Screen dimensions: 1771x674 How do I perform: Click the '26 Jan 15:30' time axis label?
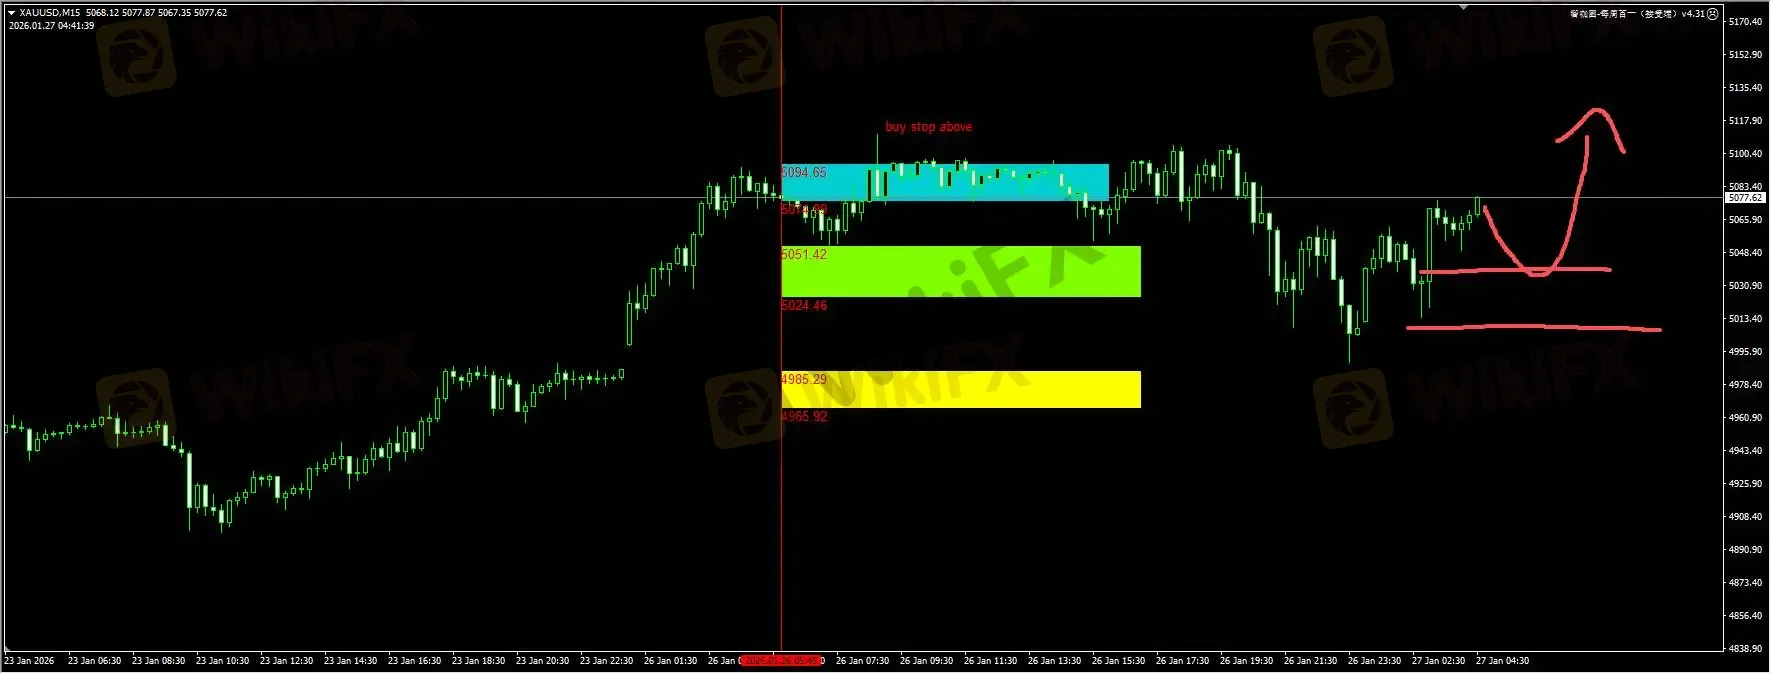pos(1118,661)
